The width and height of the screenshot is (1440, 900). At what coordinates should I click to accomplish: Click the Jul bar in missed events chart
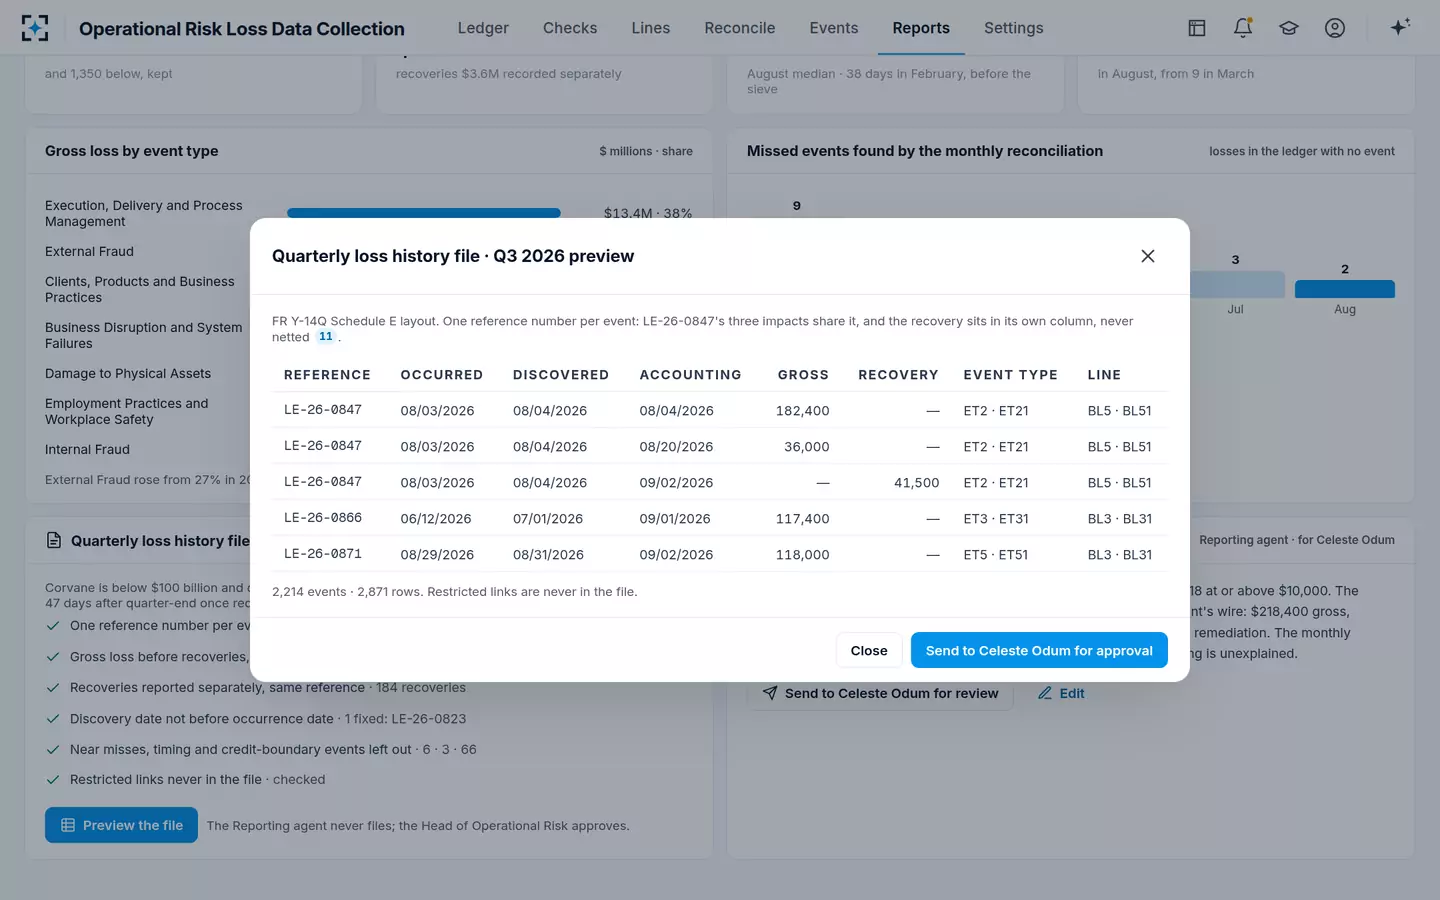tap(1236, 284)
